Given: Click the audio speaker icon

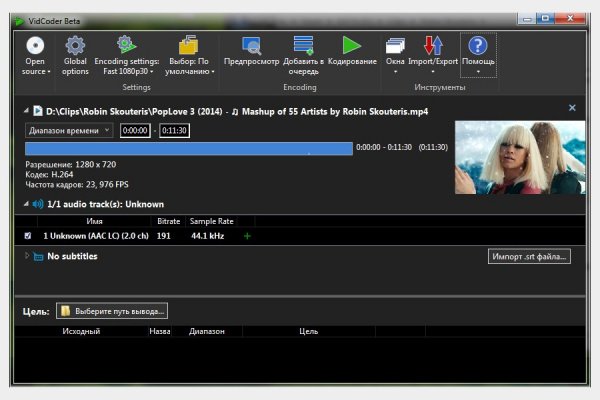Looking at the screenshot, I should [x=38, y=204].
